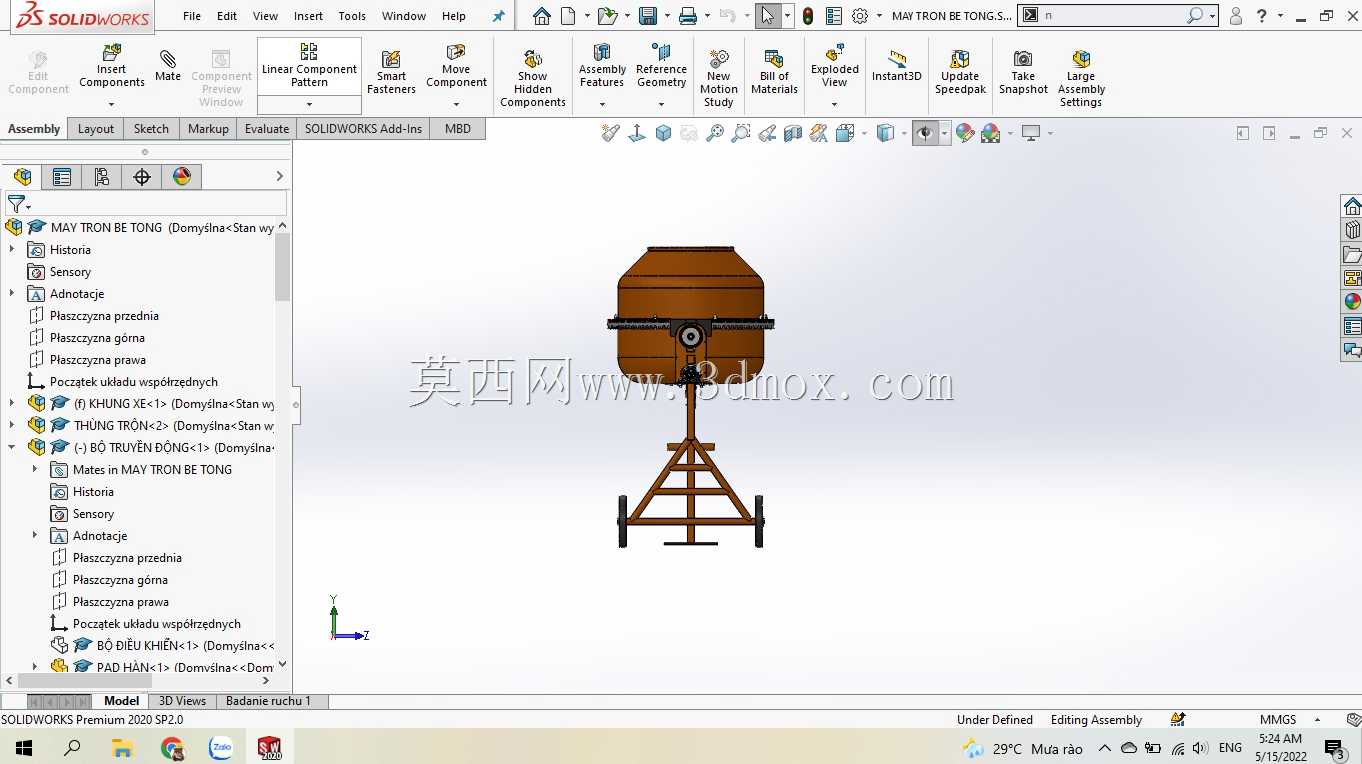The width and height of the screenshot is (1362, 764).
Task: Open the ConfigurationManager tab icon
Action: pyautogui.click(x=102, y=177)
